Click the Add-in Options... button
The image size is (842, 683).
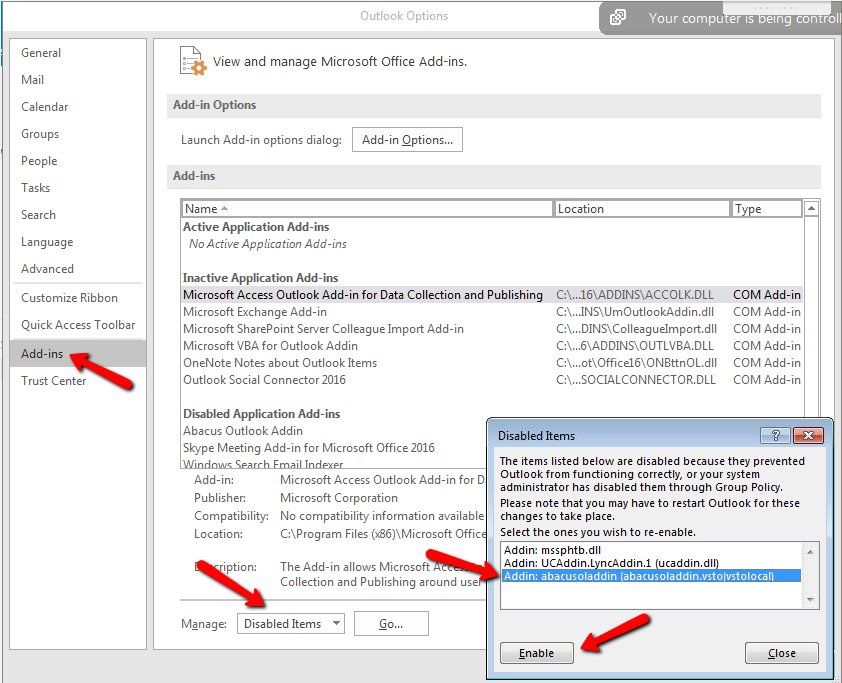point(407,140)
